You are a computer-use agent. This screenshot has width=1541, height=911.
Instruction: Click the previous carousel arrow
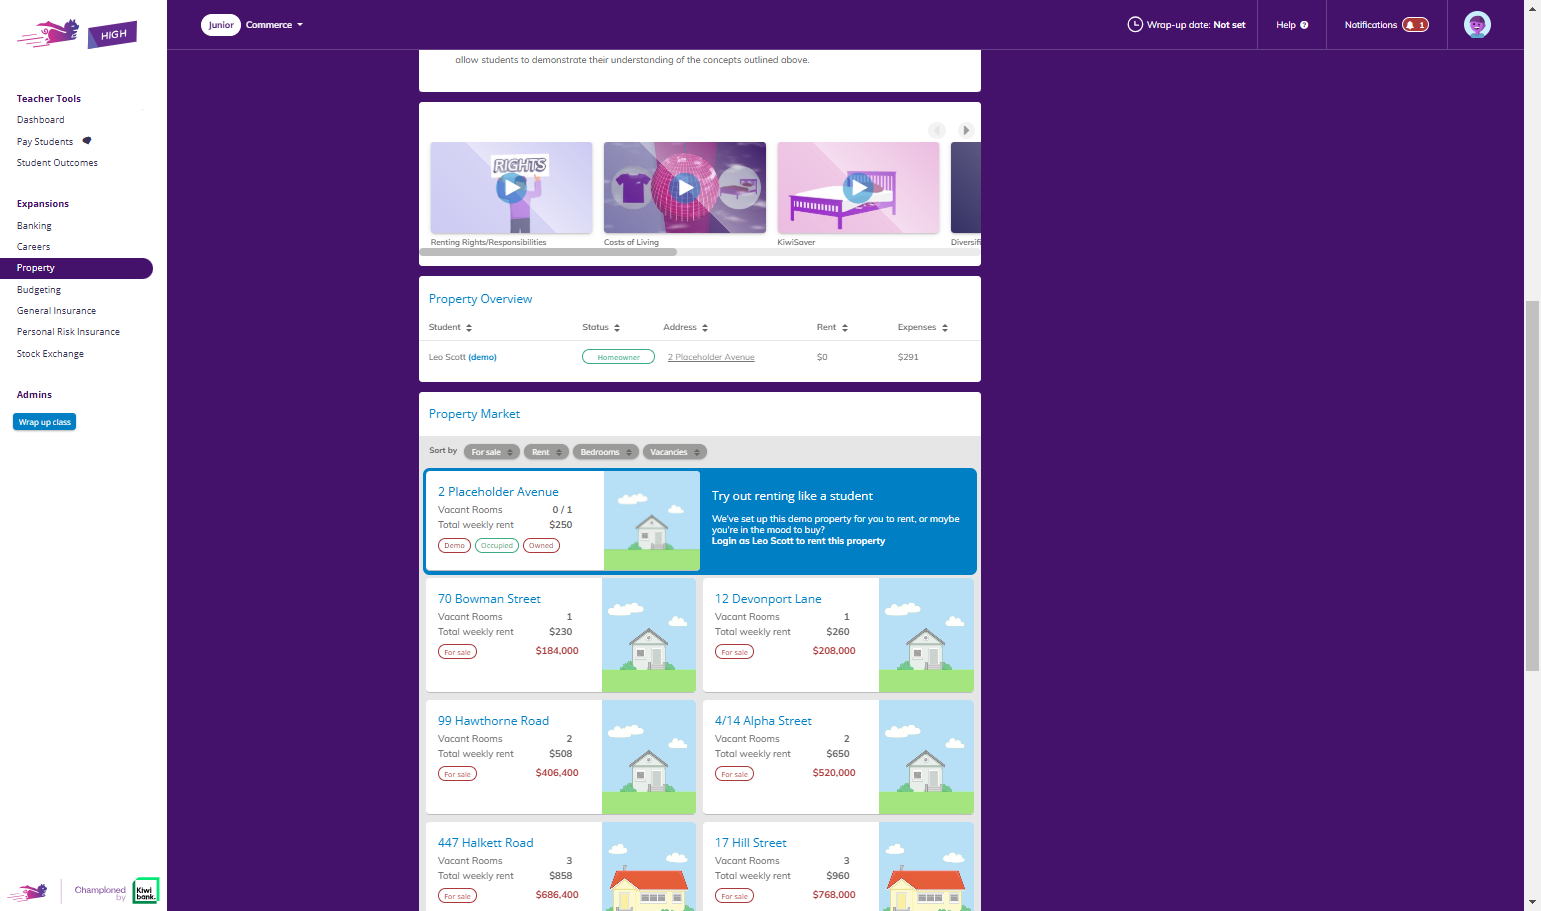[937, 130]
